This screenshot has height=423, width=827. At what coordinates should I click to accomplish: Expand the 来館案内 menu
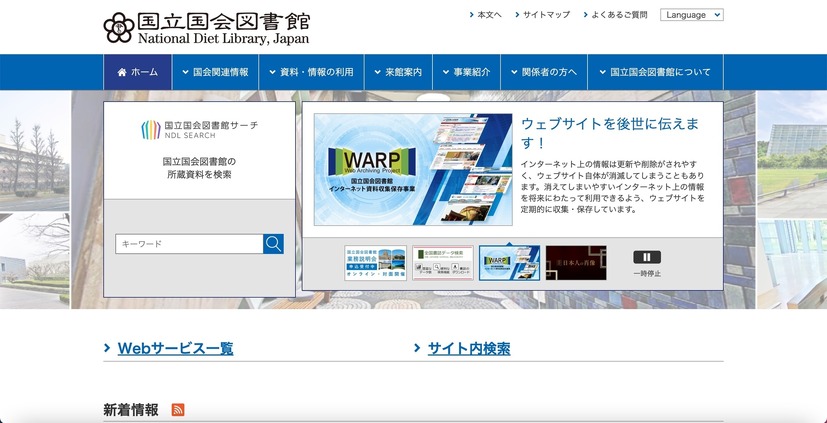coord(398,72)
